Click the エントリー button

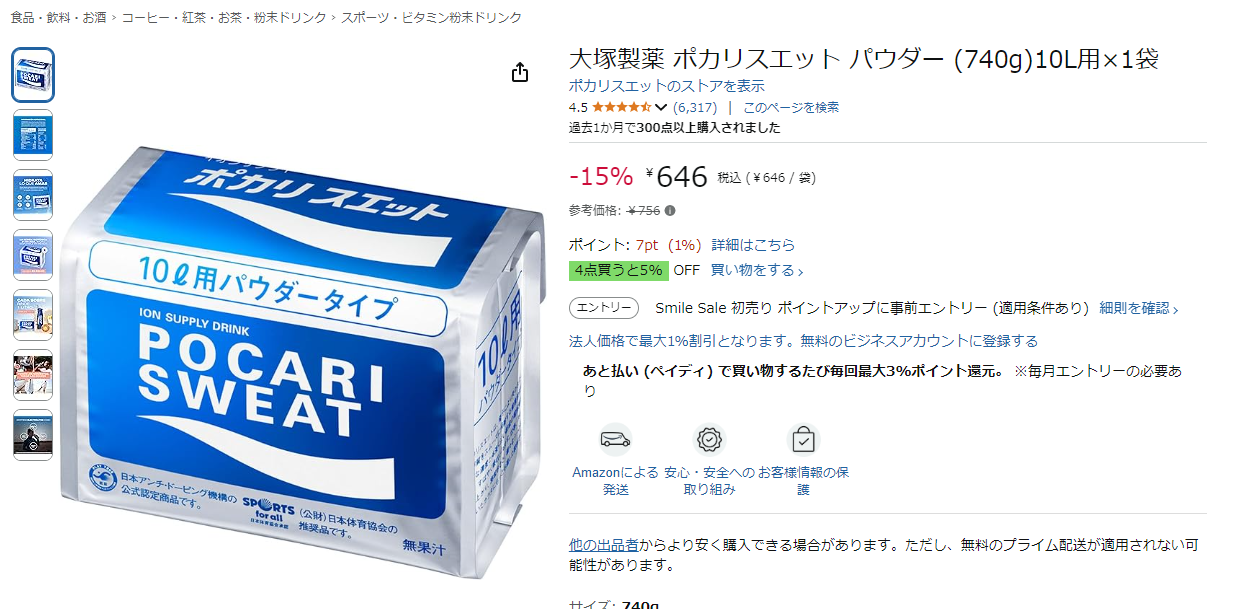click(604, 308)
